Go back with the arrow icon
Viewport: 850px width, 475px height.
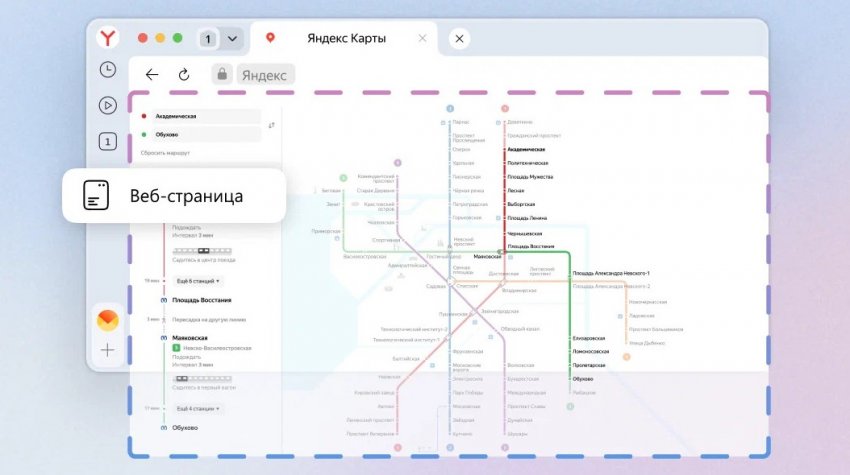pyautogui.click(x=152, y=74)
